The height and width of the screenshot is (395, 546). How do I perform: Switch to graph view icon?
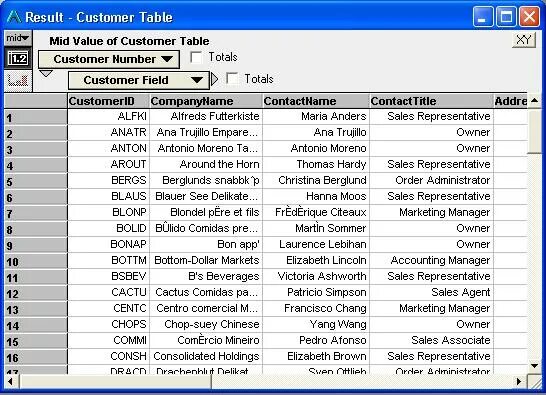(18, 81)
